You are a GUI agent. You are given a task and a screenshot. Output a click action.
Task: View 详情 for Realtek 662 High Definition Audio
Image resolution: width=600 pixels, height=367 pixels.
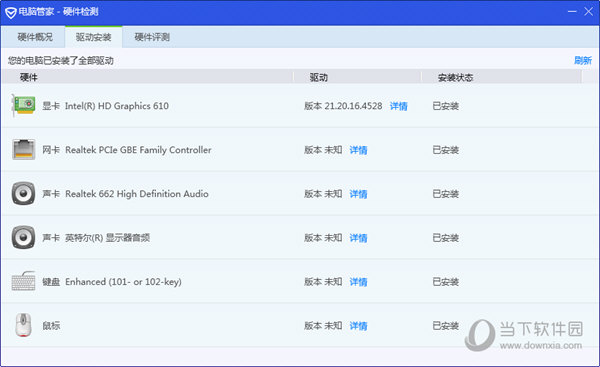[358, 194]
